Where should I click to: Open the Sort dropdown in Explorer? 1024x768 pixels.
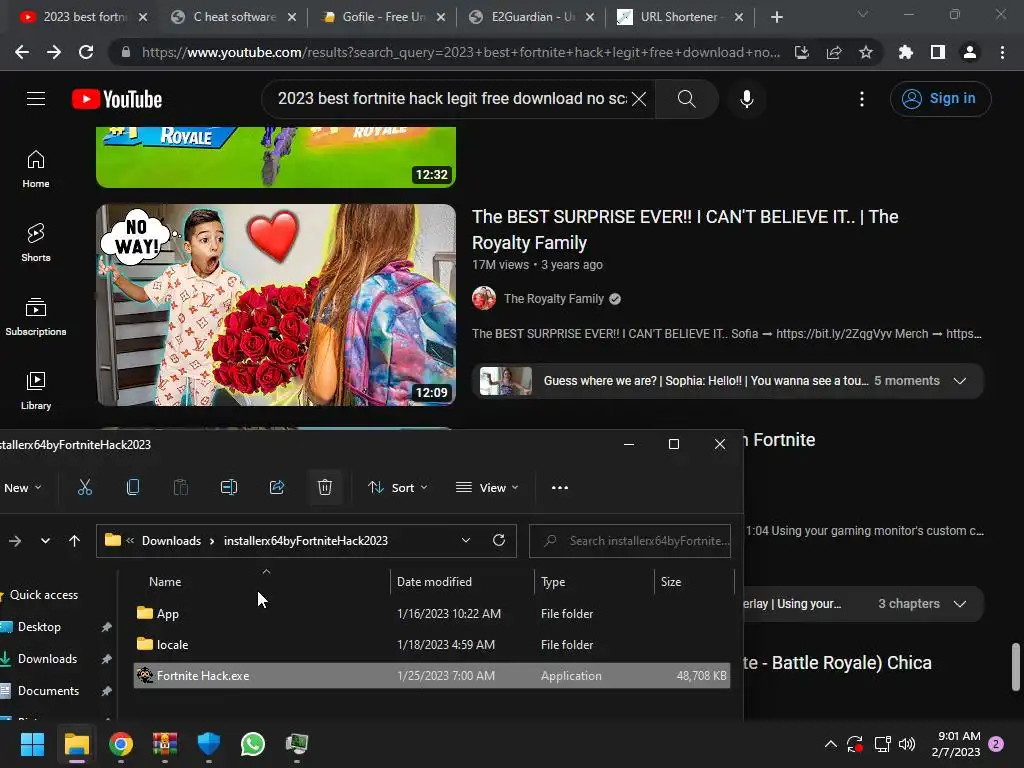coord(397,488)
